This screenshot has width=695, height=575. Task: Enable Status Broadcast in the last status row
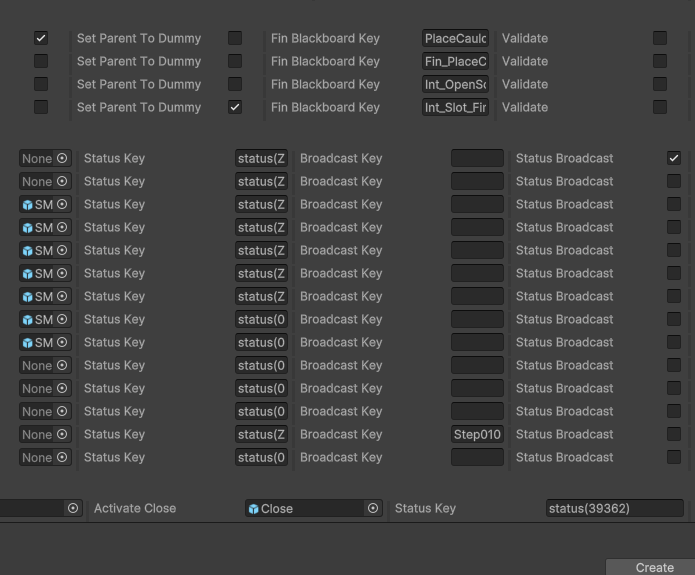[x=674, y=458]
